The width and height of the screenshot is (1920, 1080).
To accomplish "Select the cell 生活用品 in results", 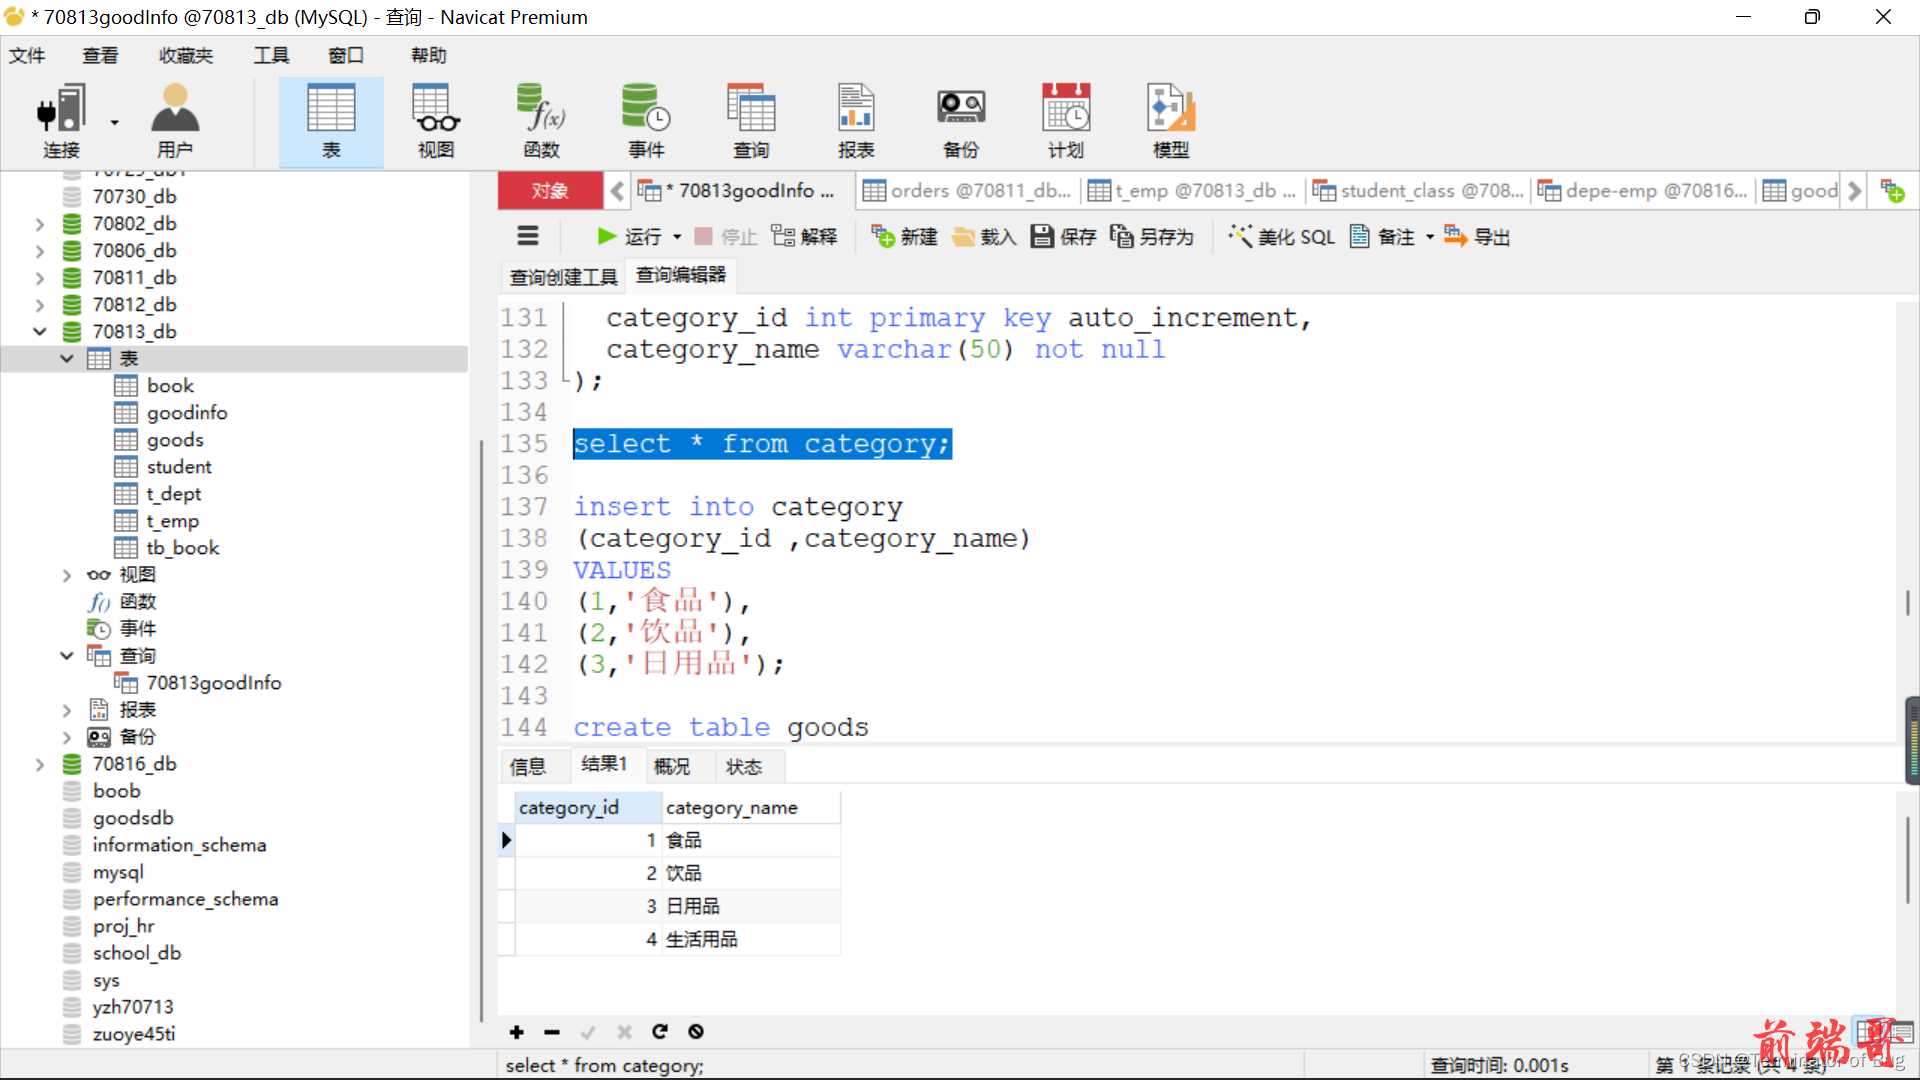I will [750, 938].
